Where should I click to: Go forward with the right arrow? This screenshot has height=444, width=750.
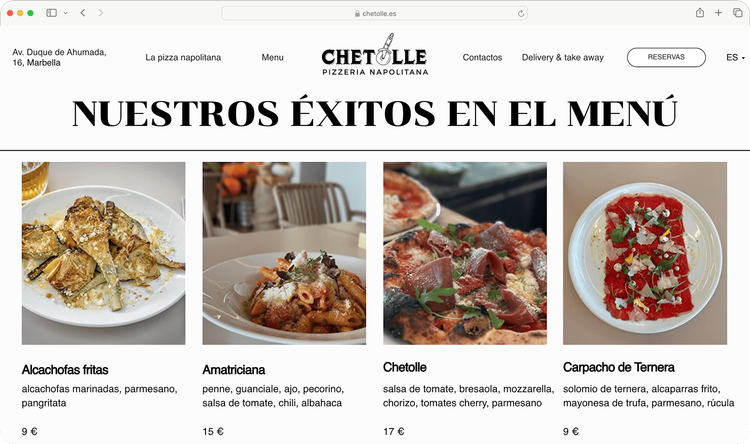point(100,13)
